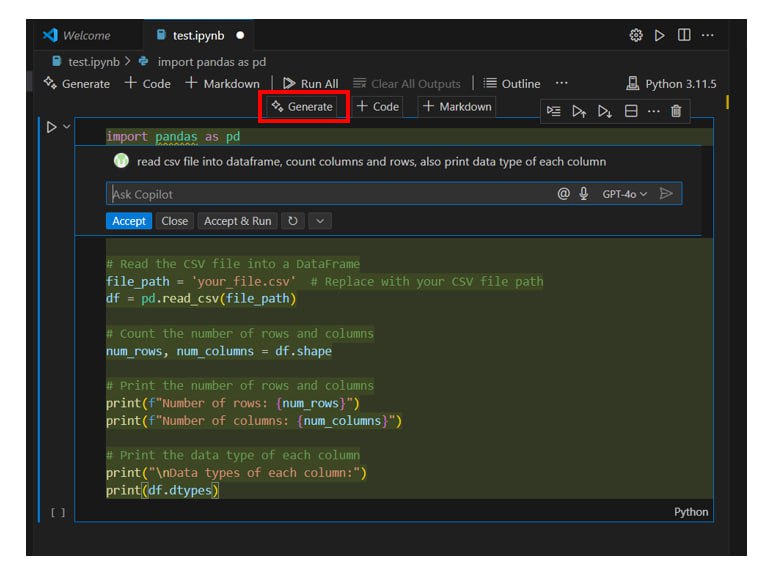Click the Number of rows print statement line
The height and width of the screenshot is (566, 770).
point(233,403)
